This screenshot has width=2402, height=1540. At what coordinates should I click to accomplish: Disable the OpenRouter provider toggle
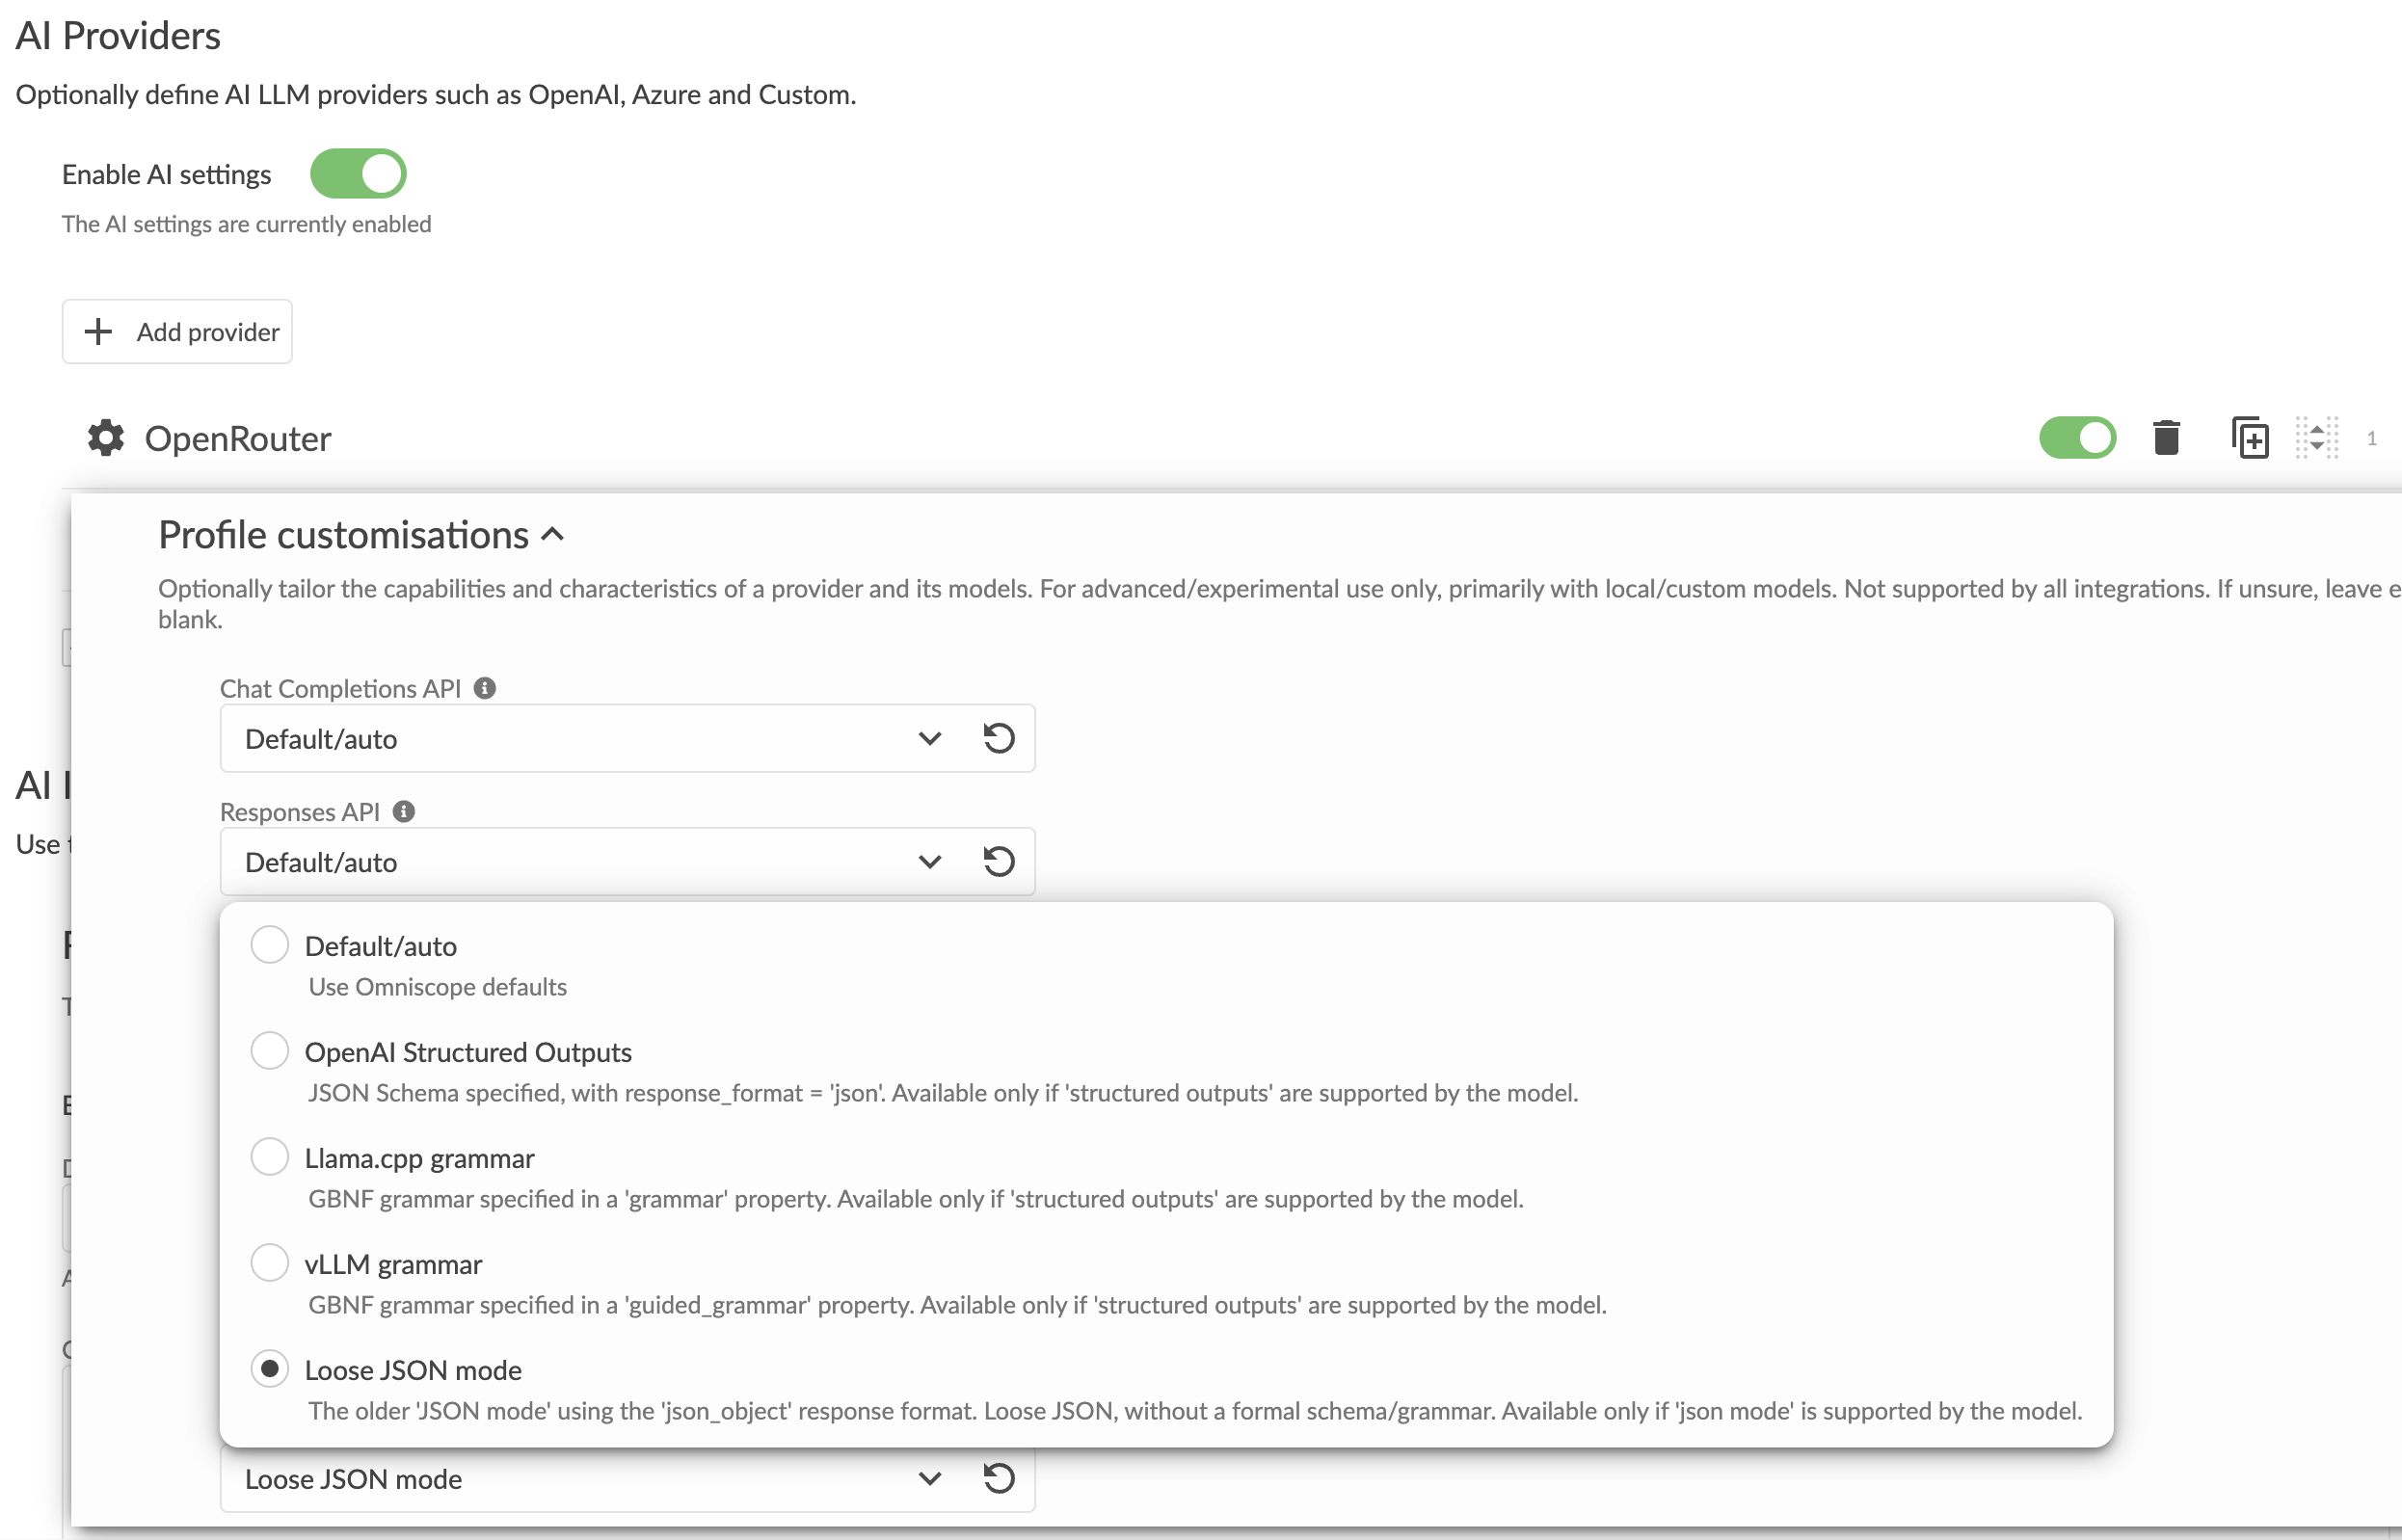2077,438
